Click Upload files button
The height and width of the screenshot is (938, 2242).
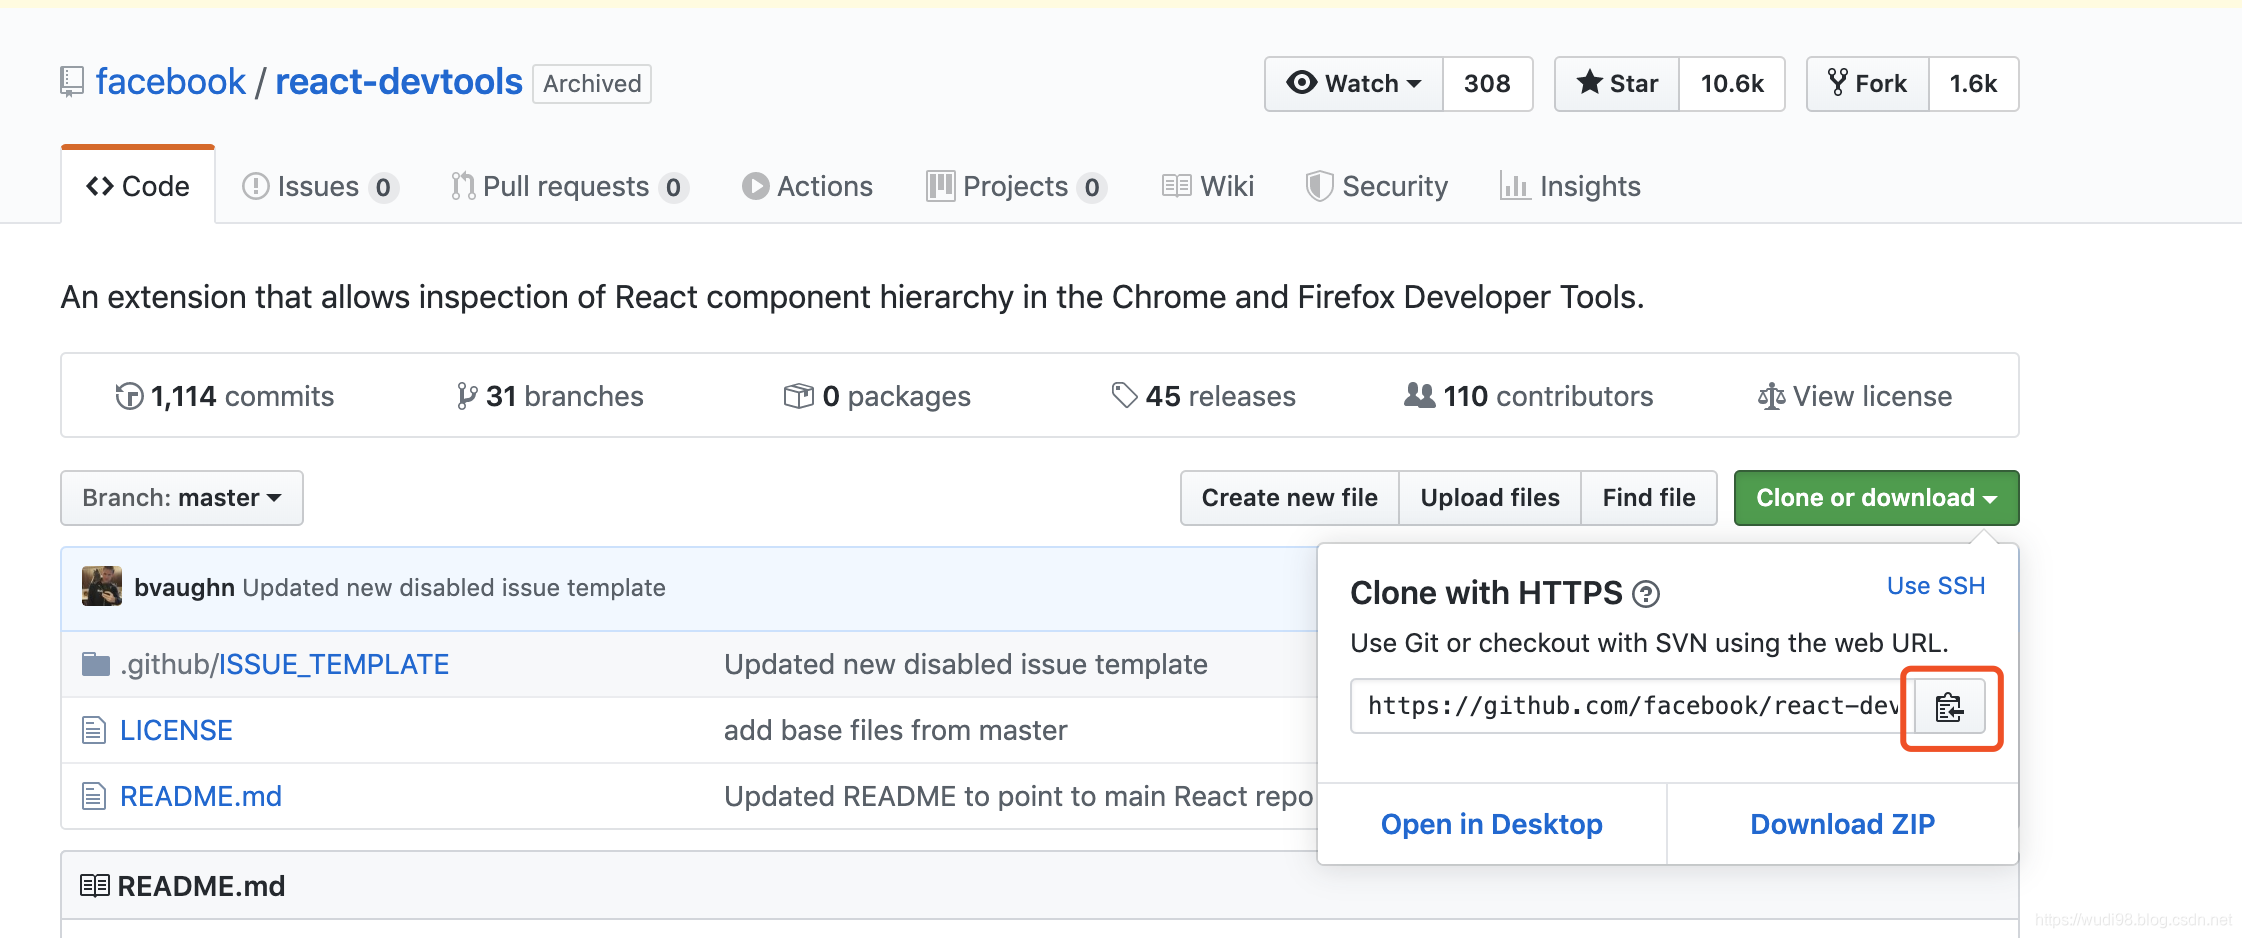1490,498
